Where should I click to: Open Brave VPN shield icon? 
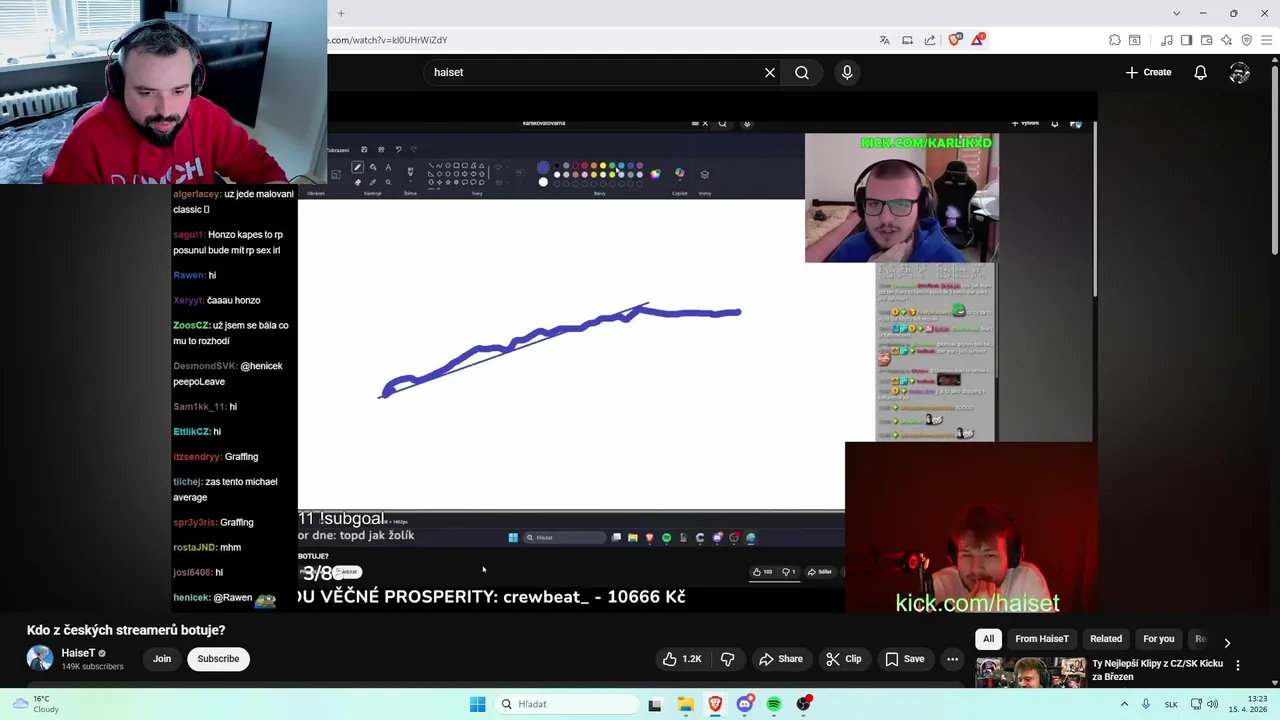click(x=1246, y=40)
